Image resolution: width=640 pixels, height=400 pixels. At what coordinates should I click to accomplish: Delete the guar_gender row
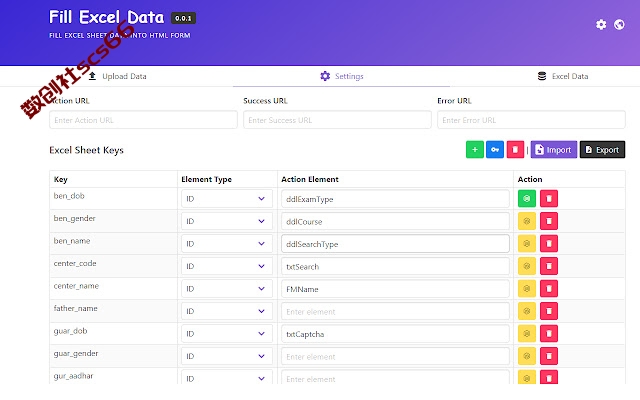549,356
